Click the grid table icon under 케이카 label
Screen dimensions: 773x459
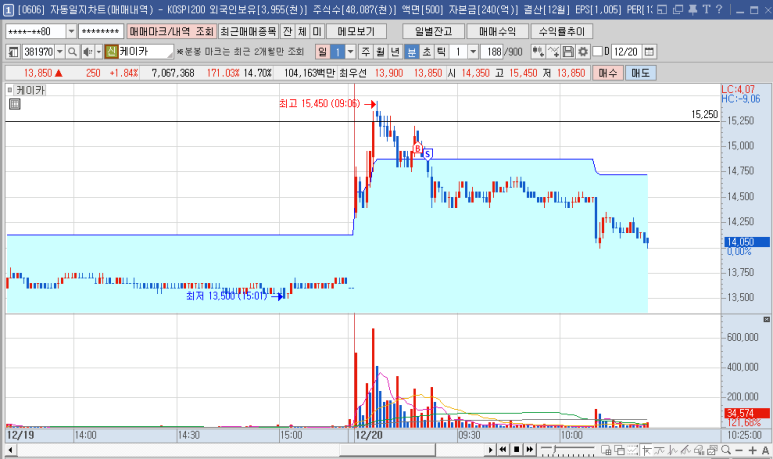tap(15, 104)
